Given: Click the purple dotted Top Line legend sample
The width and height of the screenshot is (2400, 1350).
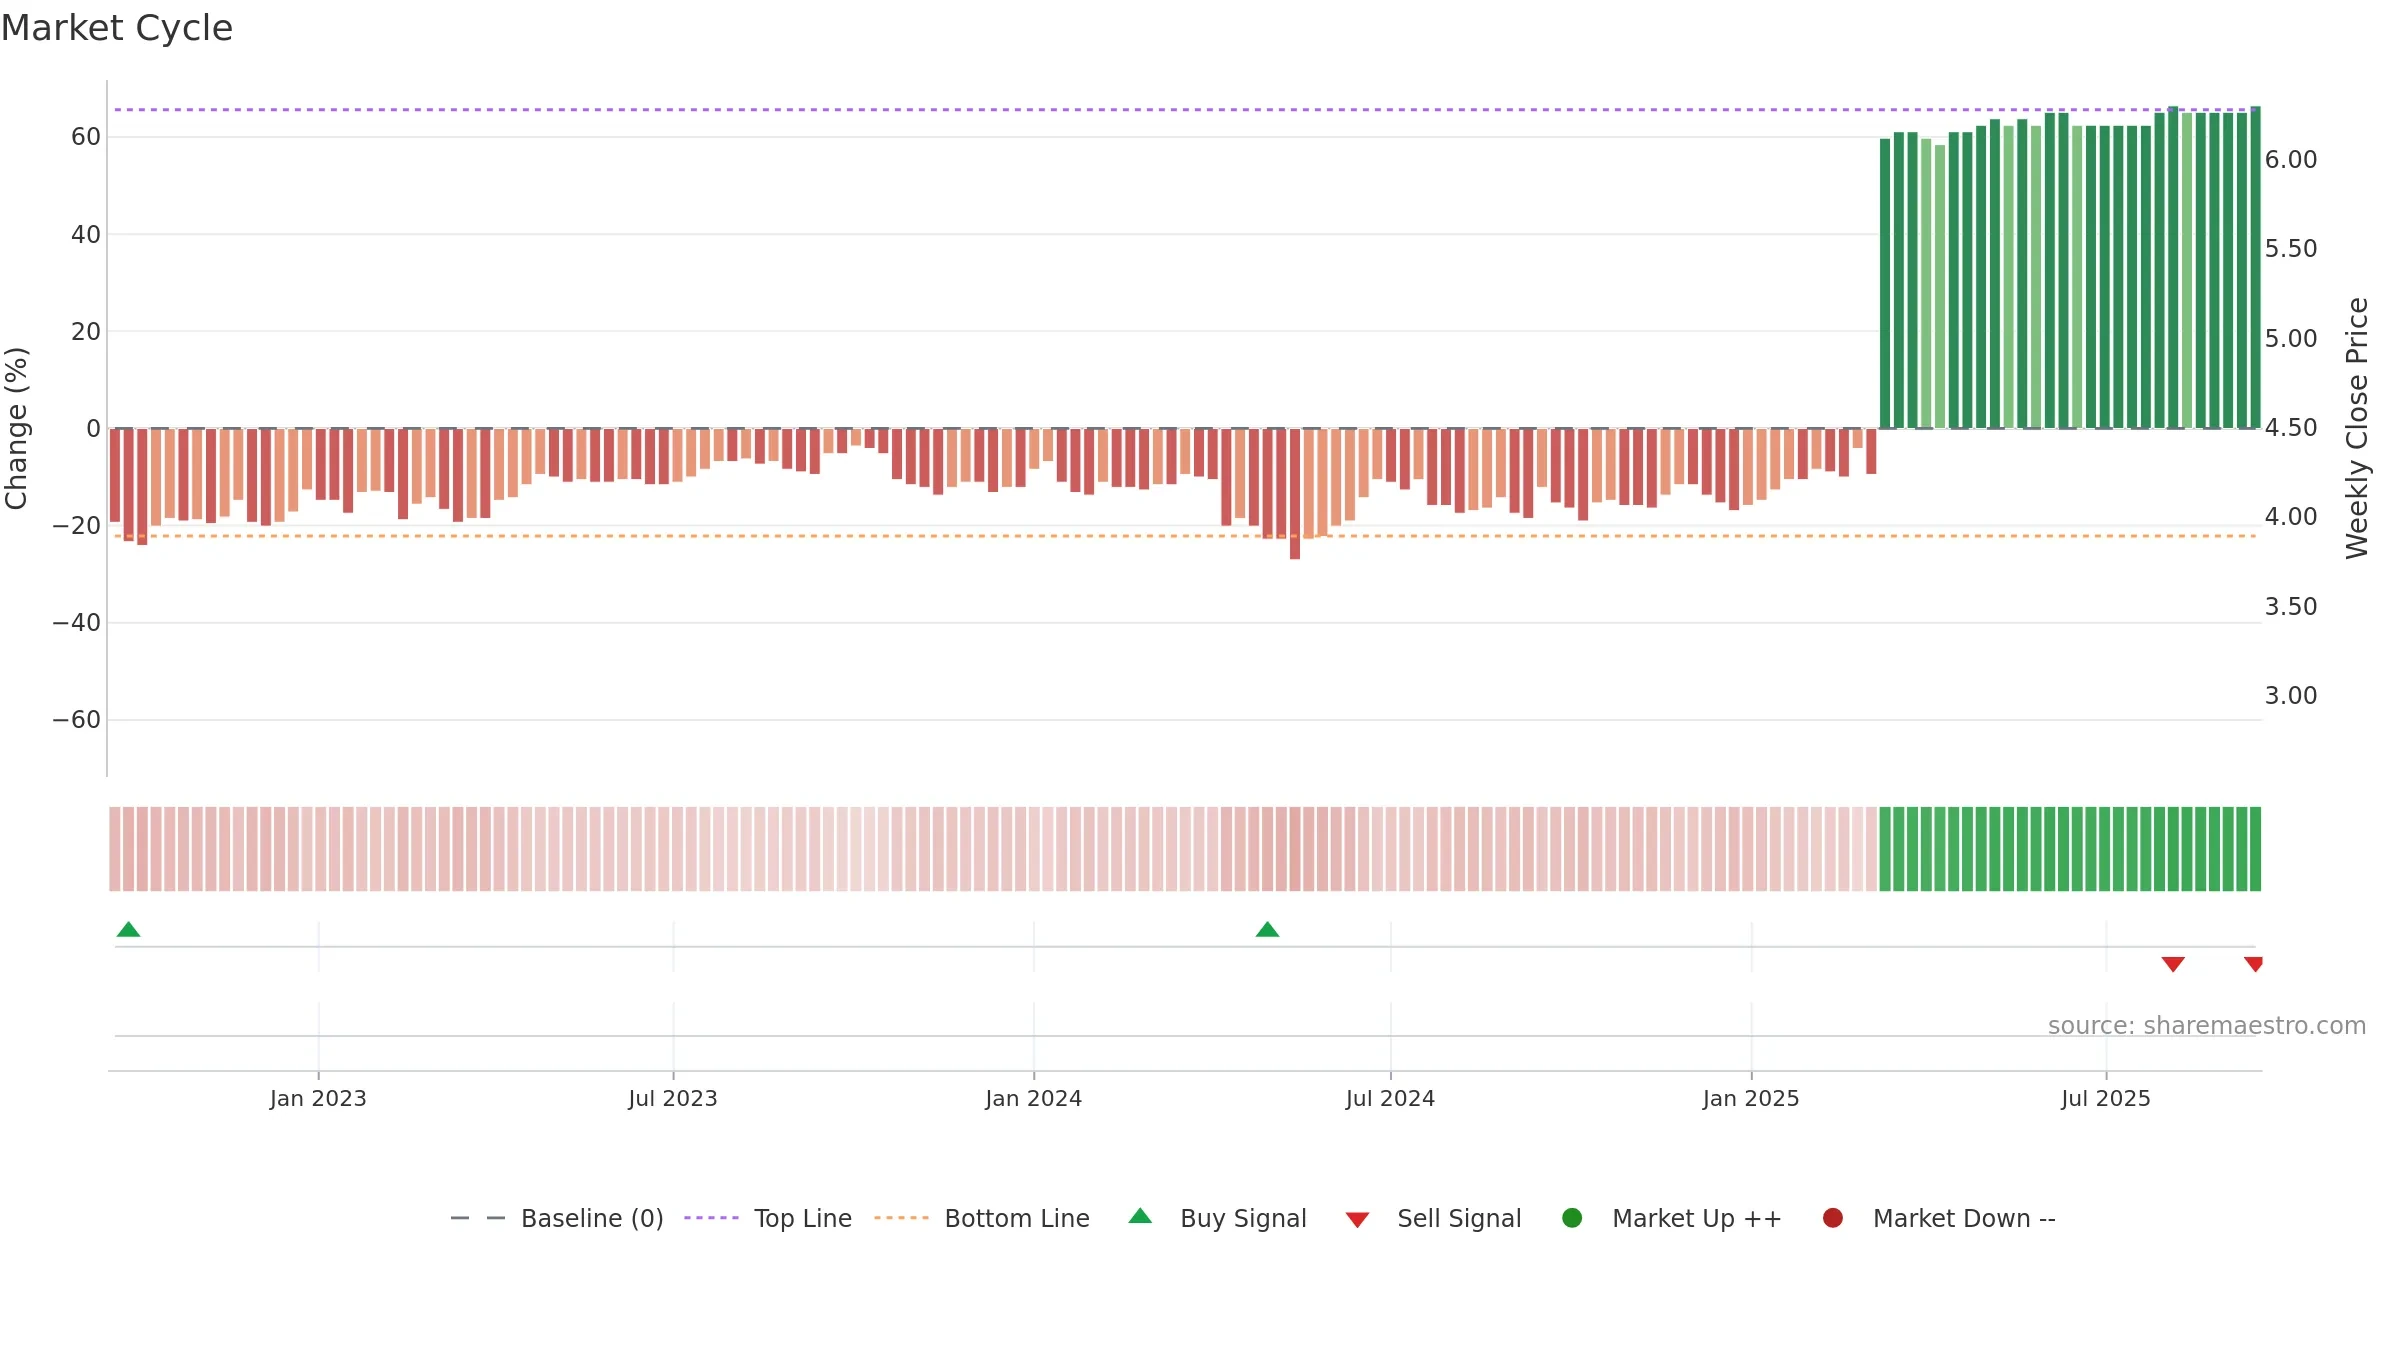Looking at the screenshot, I should pyautogui.click(x=711, y=1218).
